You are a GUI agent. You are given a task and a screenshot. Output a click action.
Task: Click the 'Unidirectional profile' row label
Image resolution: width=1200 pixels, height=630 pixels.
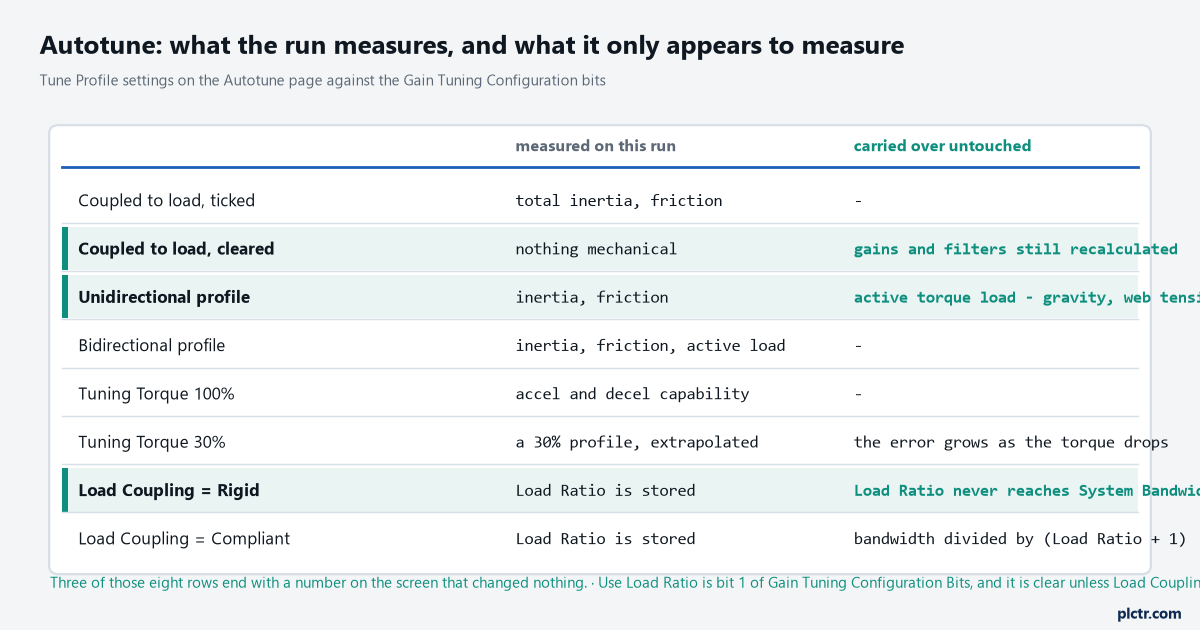tap(164, 297)
